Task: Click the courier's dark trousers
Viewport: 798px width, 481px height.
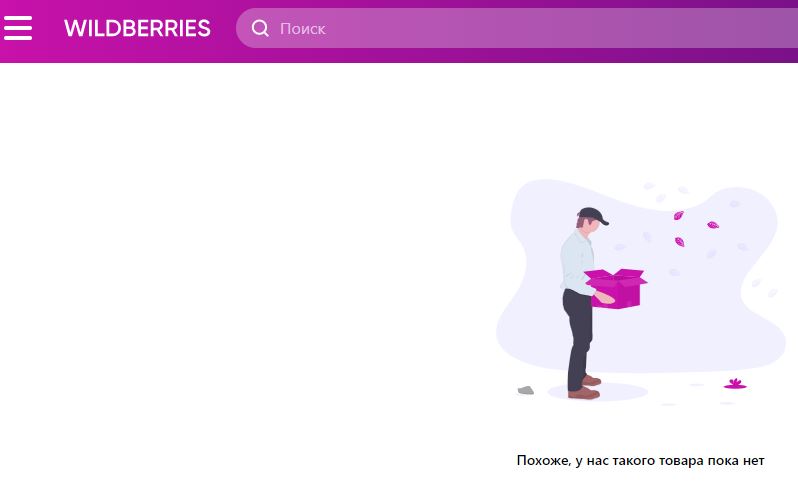Action: [x=579, y=338]
